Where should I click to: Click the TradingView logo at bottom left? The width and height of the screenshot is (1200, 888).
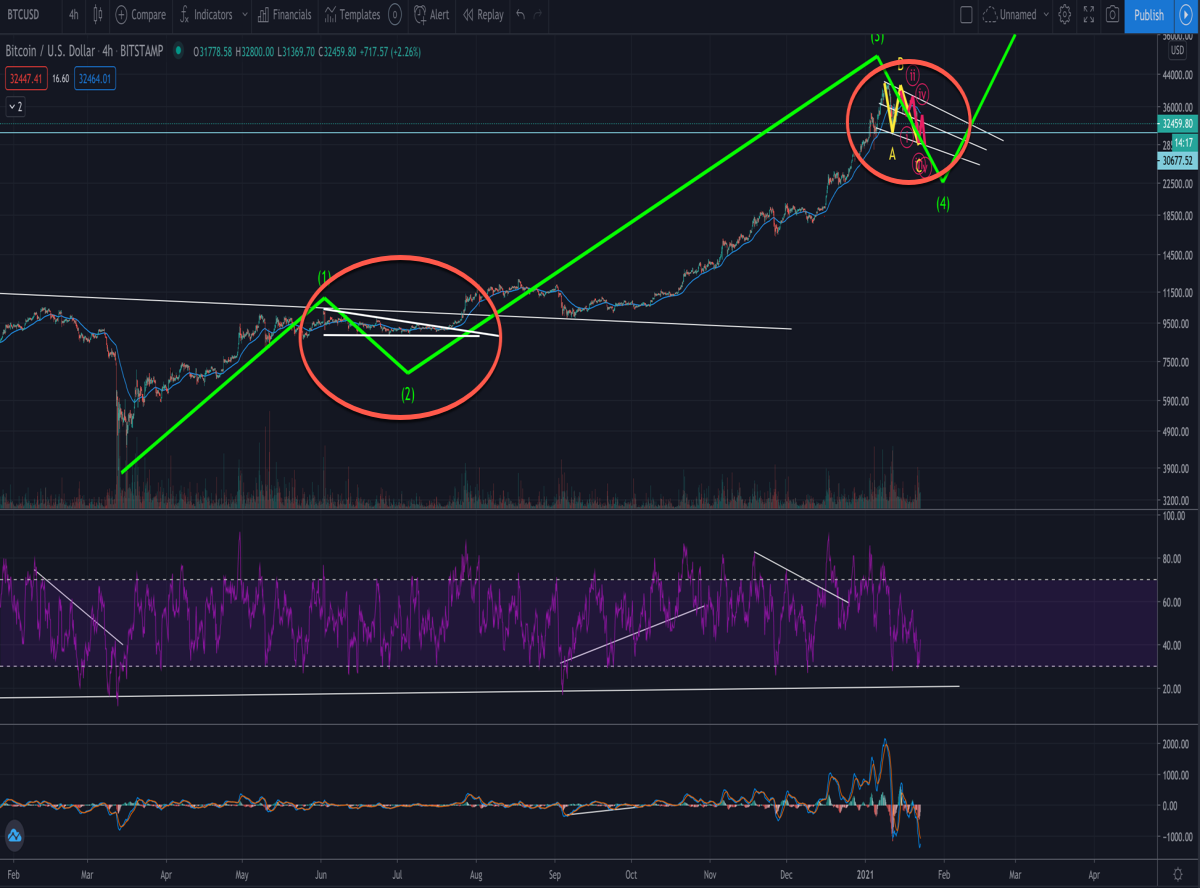15,835
